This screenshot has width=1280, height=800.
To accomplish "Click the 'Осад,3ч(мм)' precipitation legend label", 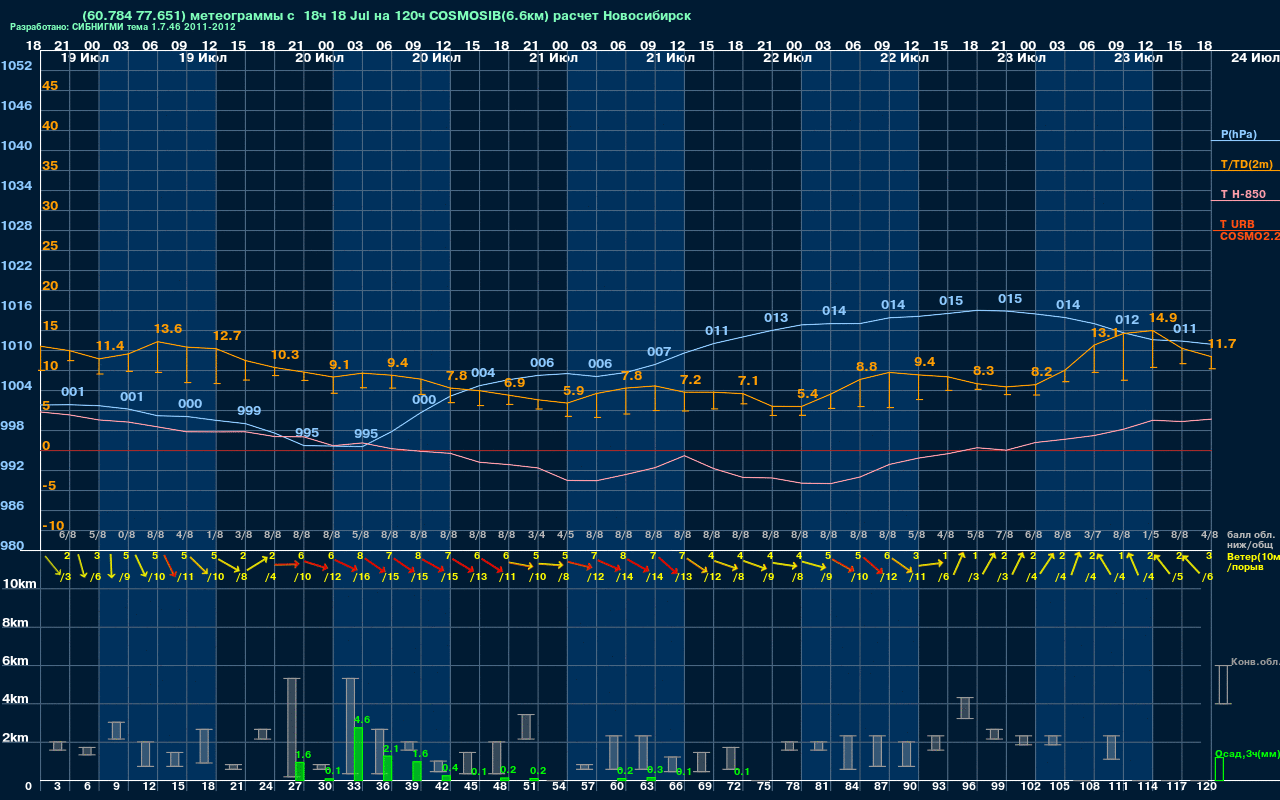I will [x=1247, y=753].
